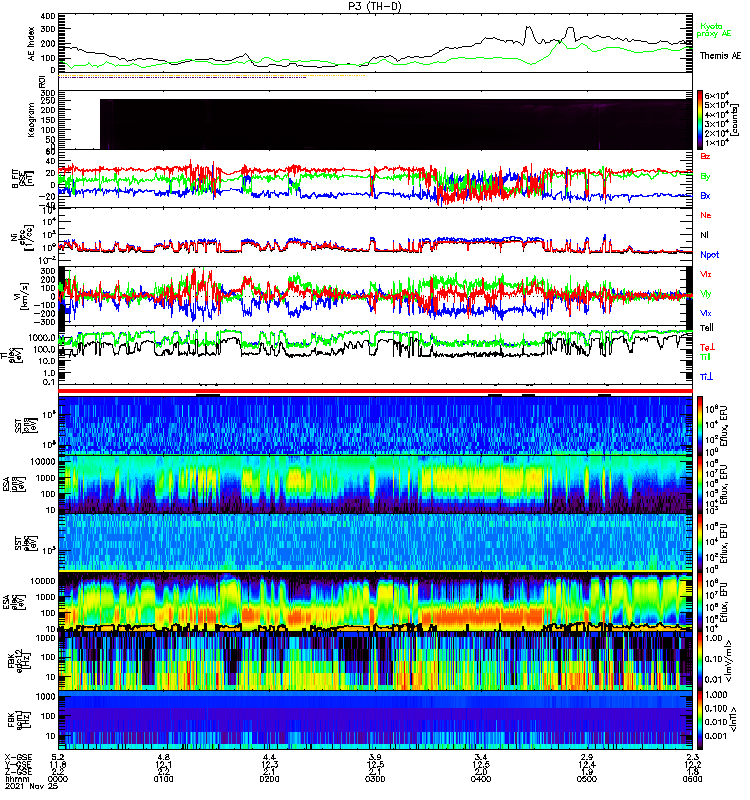Click the "0000" time tick label
This screenshot has height=800, width=750.
(58, 779)
